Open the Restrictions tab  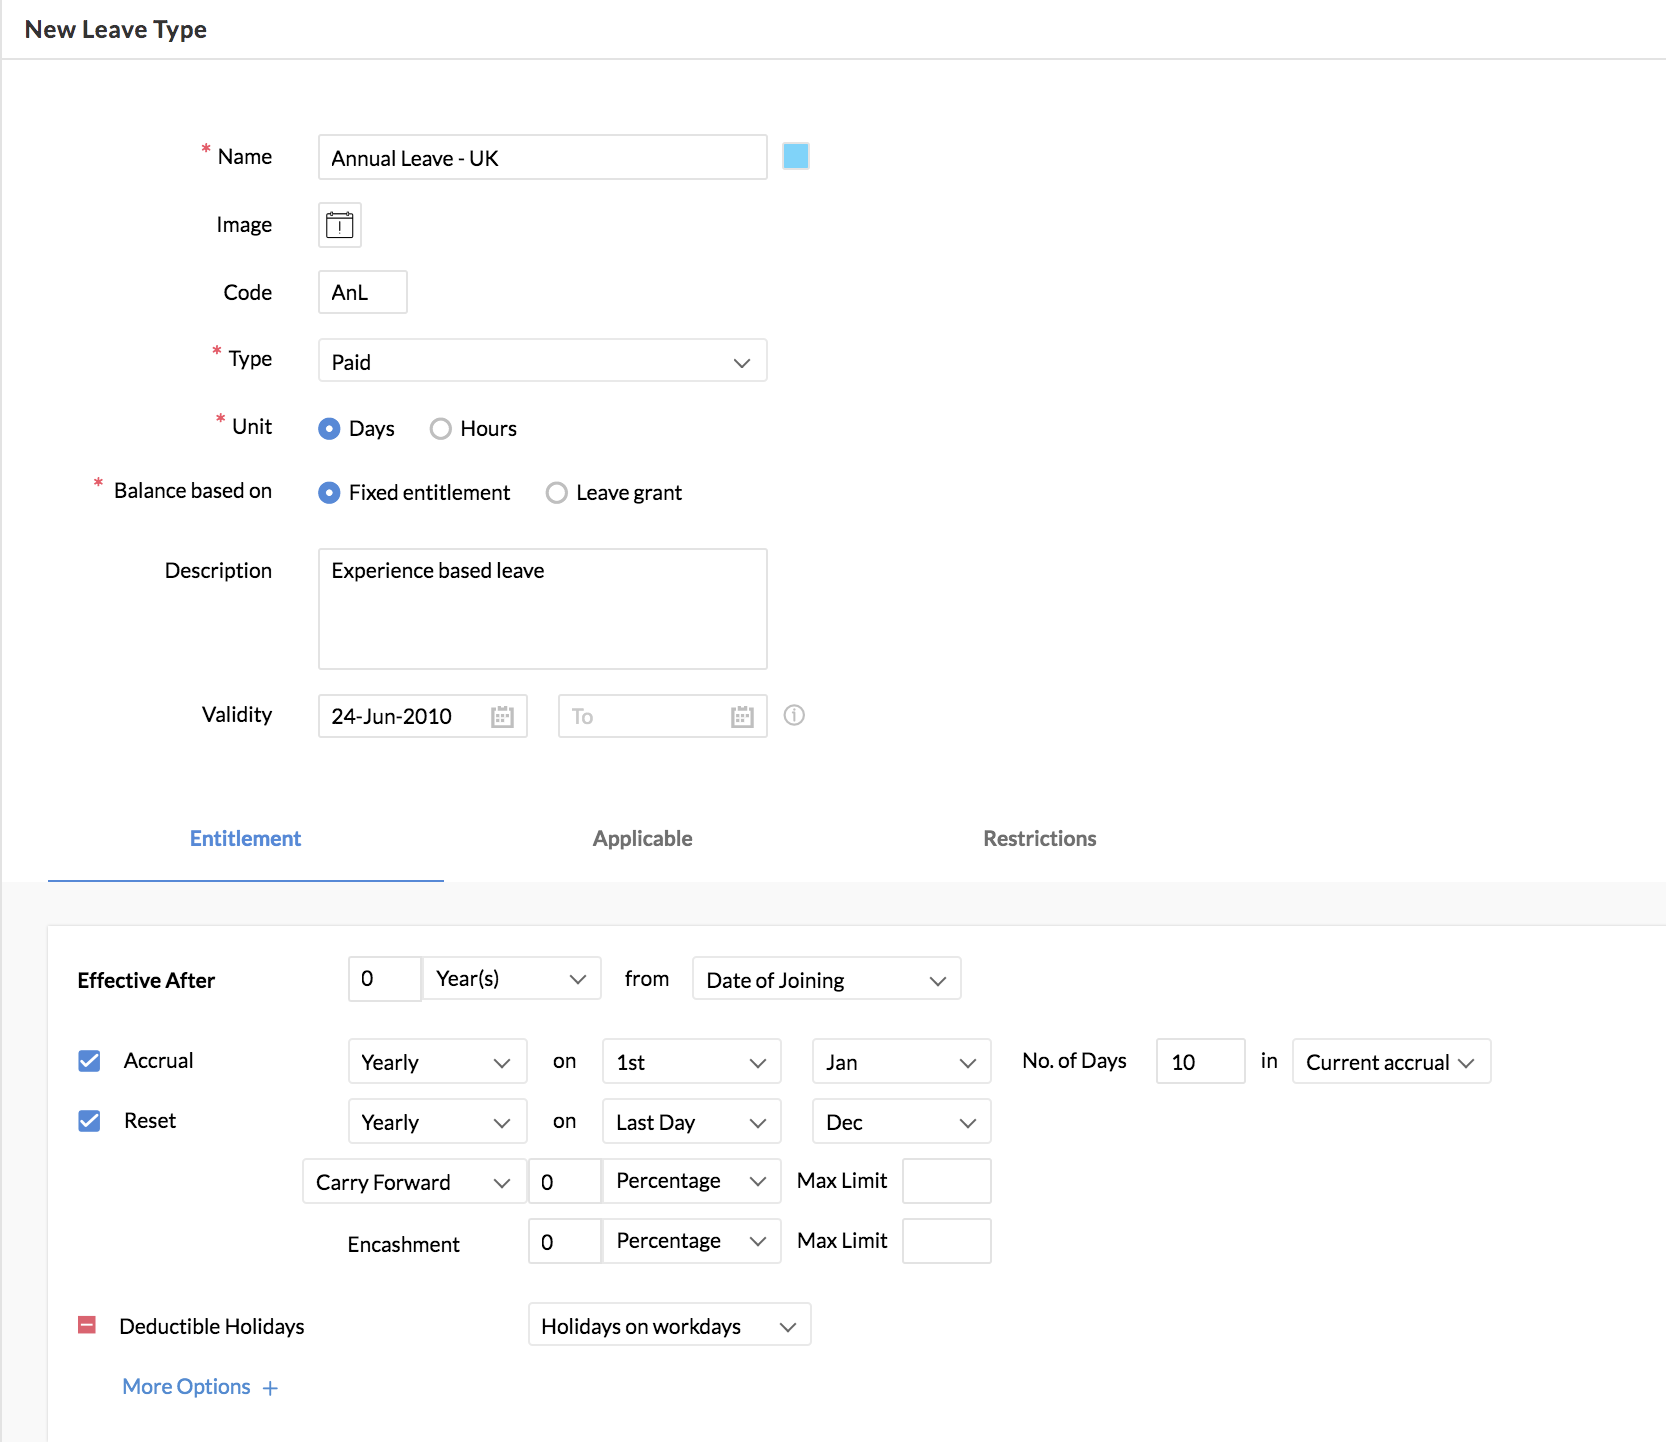point(1039,839)
